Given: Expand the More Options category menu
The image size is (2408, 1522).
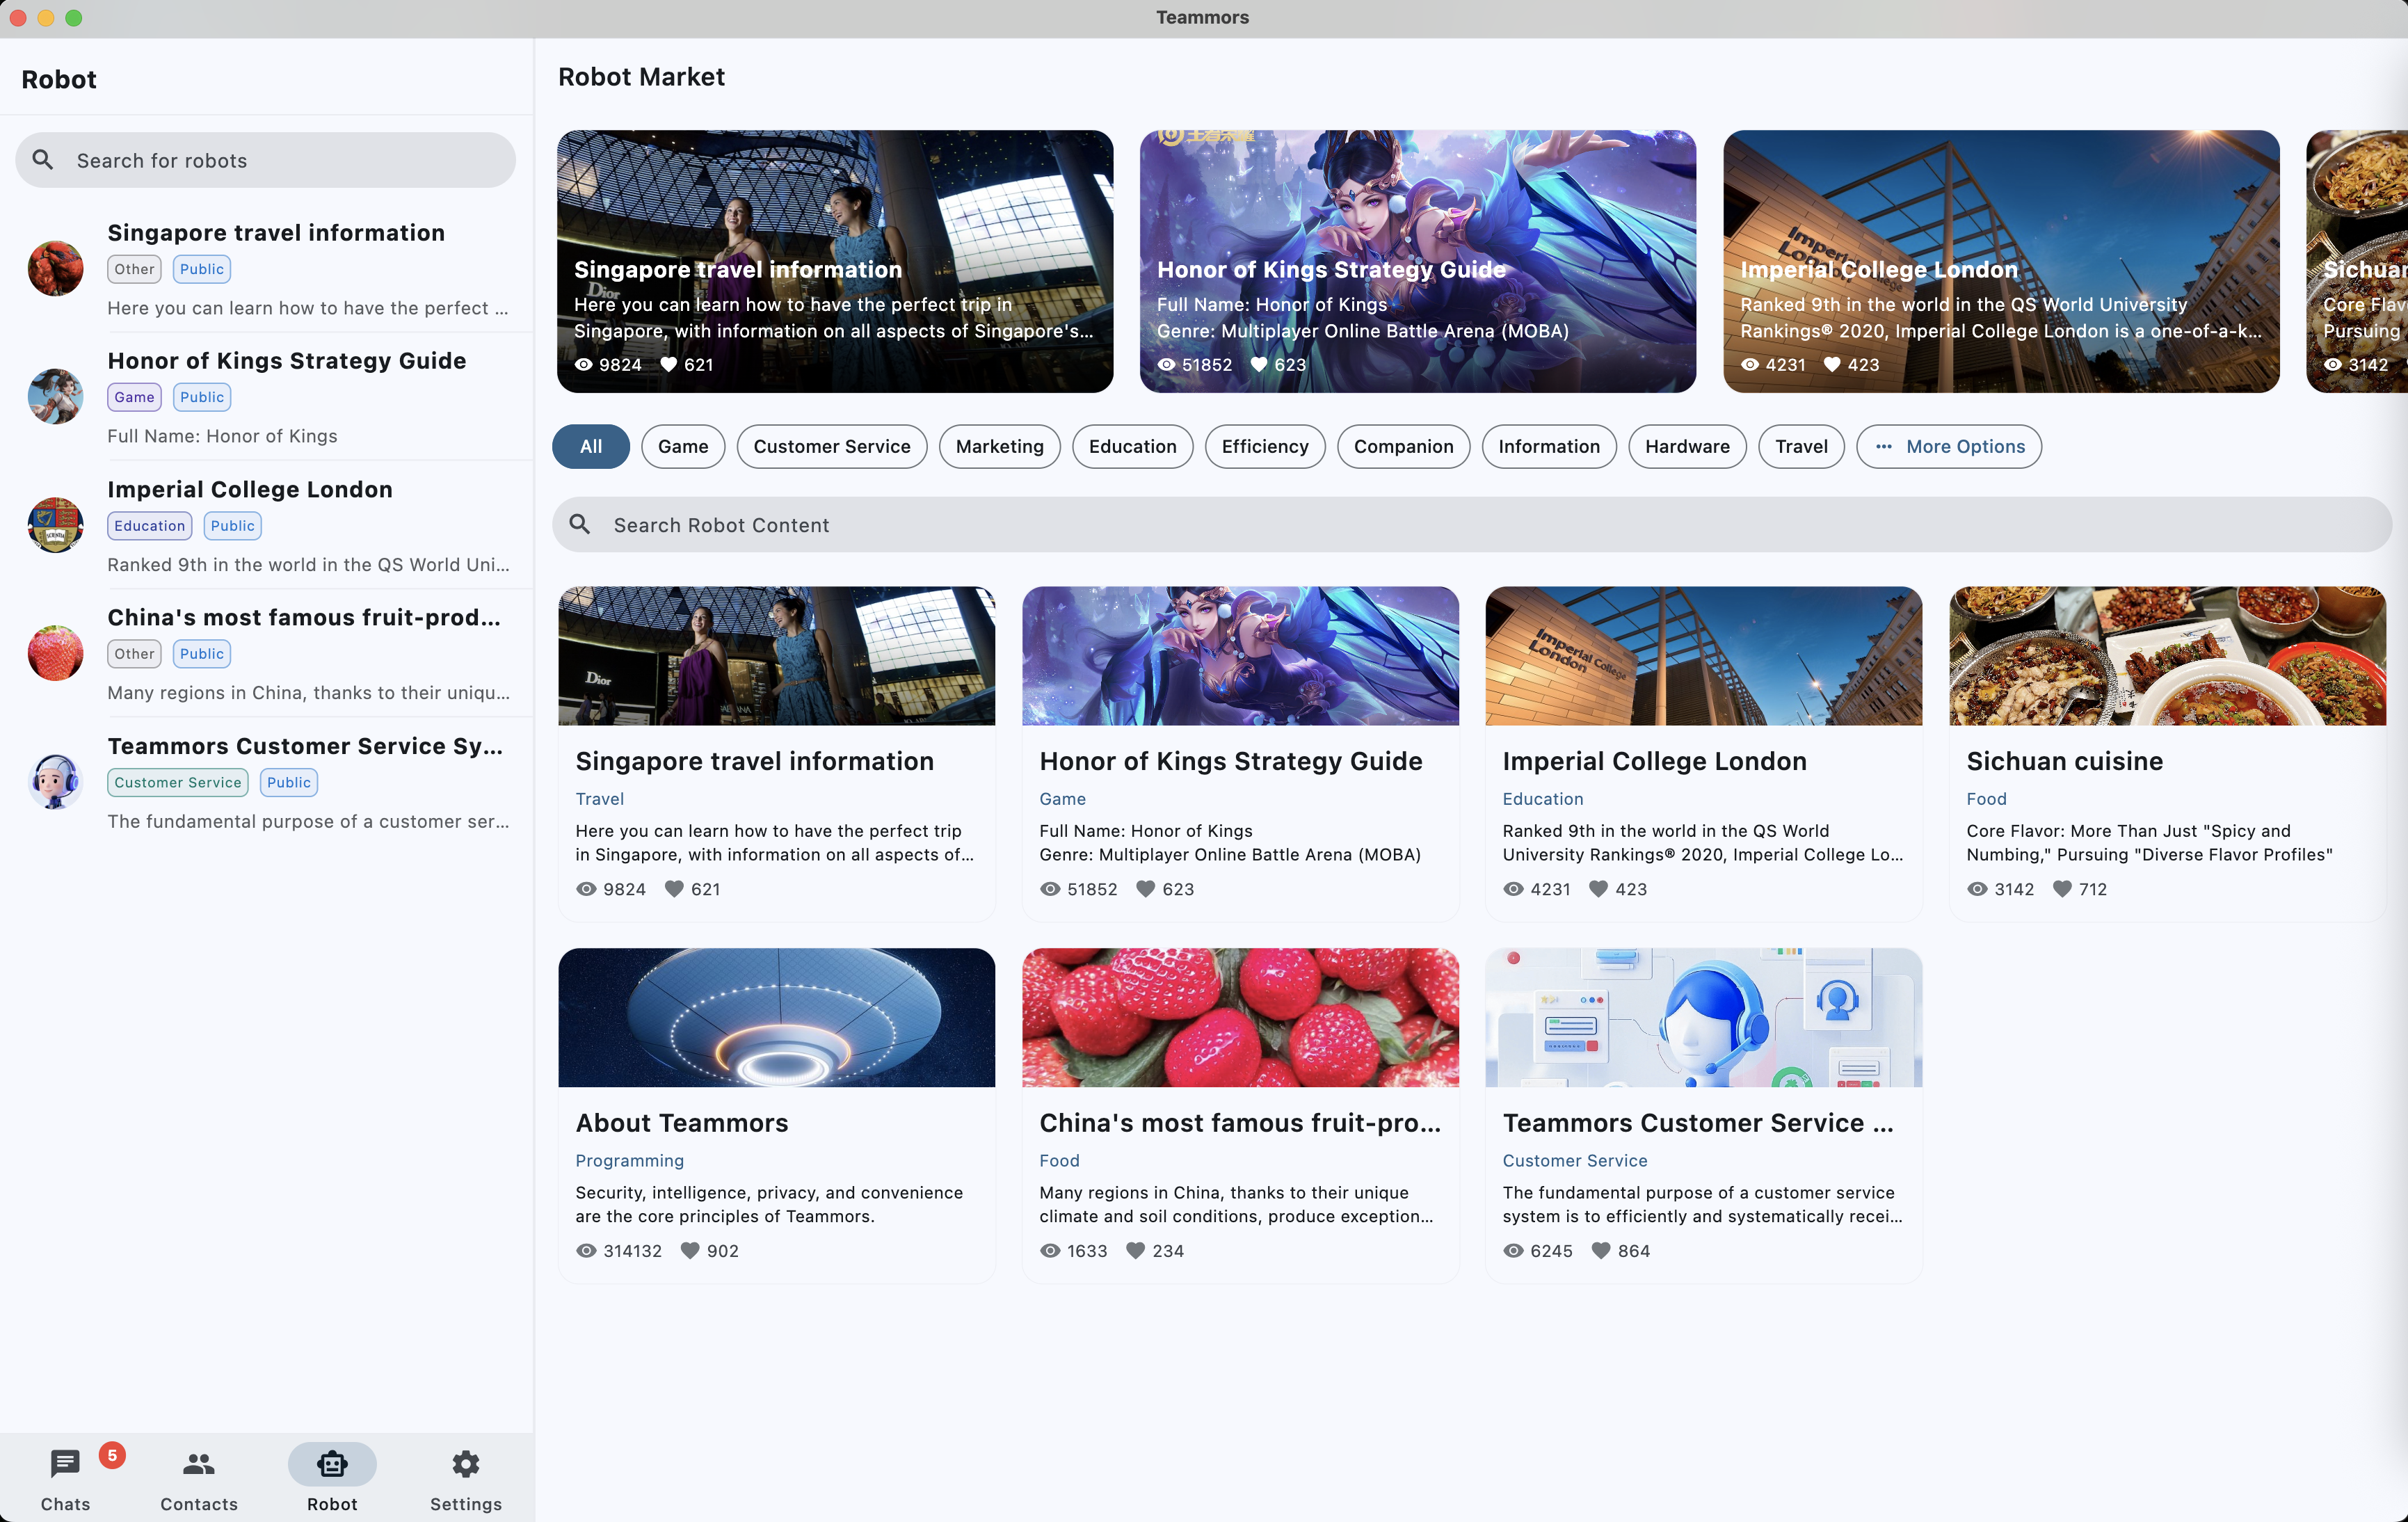Looking at the screenshot, I should [x=1949, y=447].
